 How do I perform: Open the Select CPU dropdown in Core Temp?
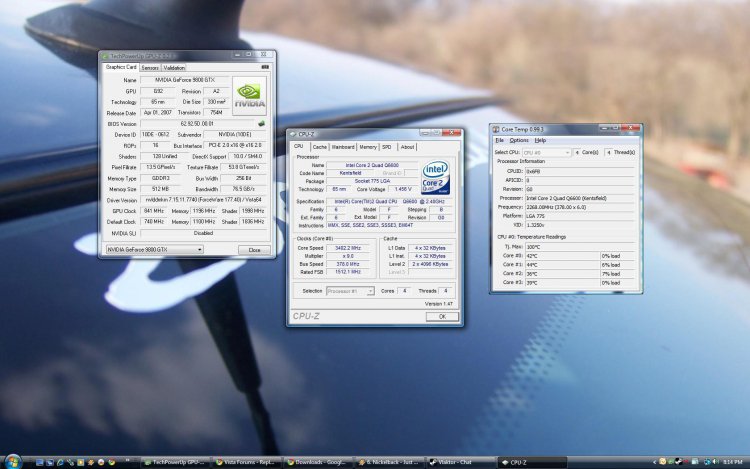(547, 153)
